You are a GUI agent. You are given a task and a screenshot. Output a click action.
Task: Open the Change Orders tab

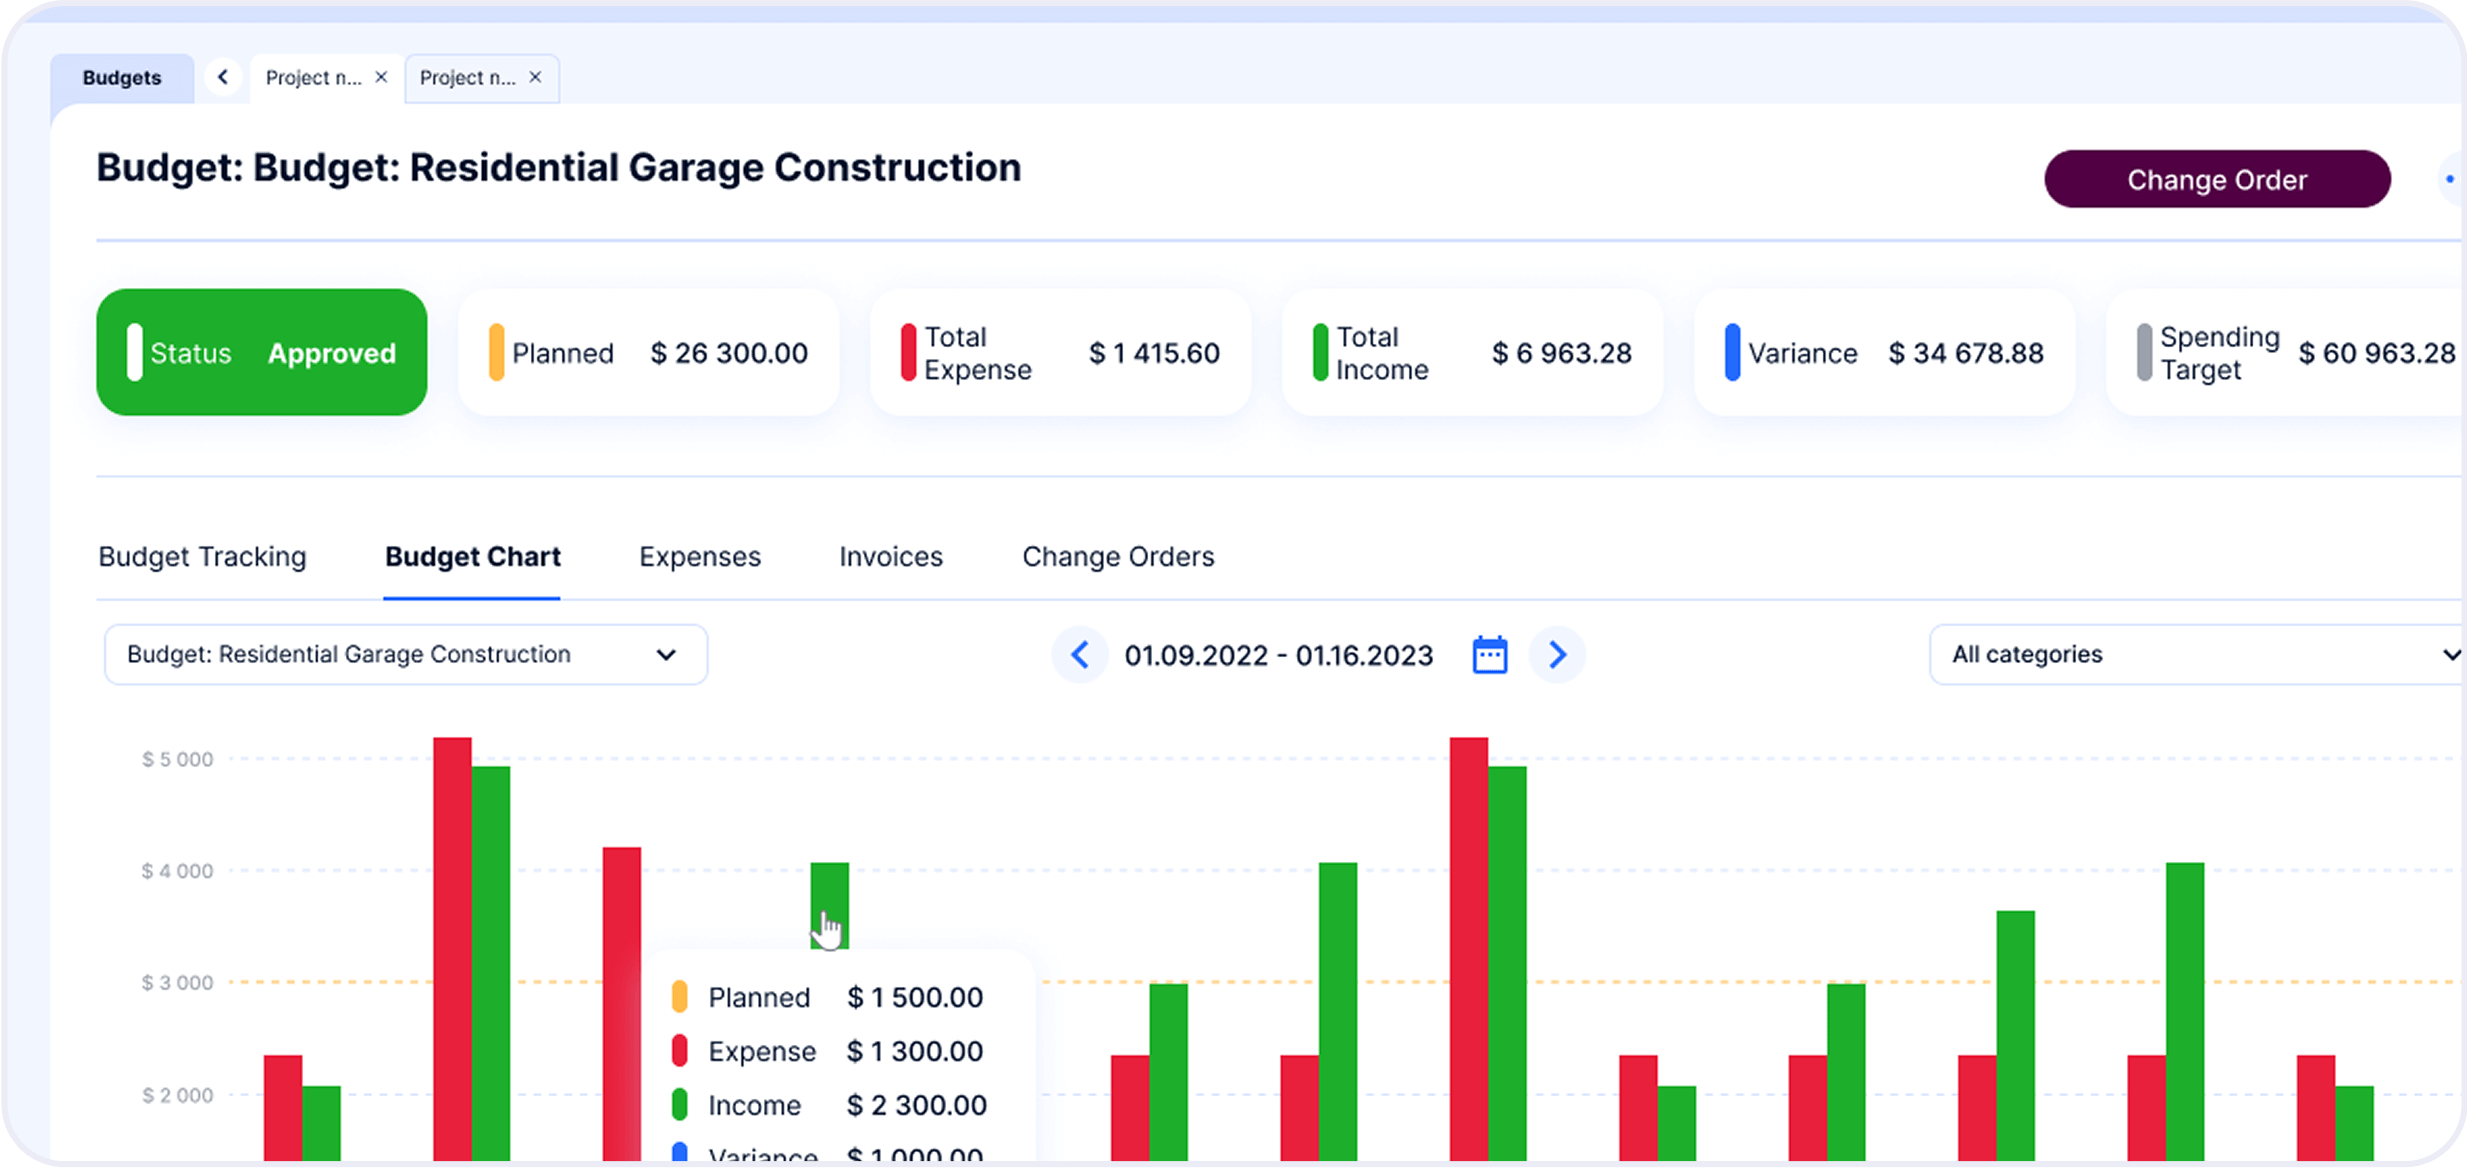pyautogui.click(x=1118, y=556)
